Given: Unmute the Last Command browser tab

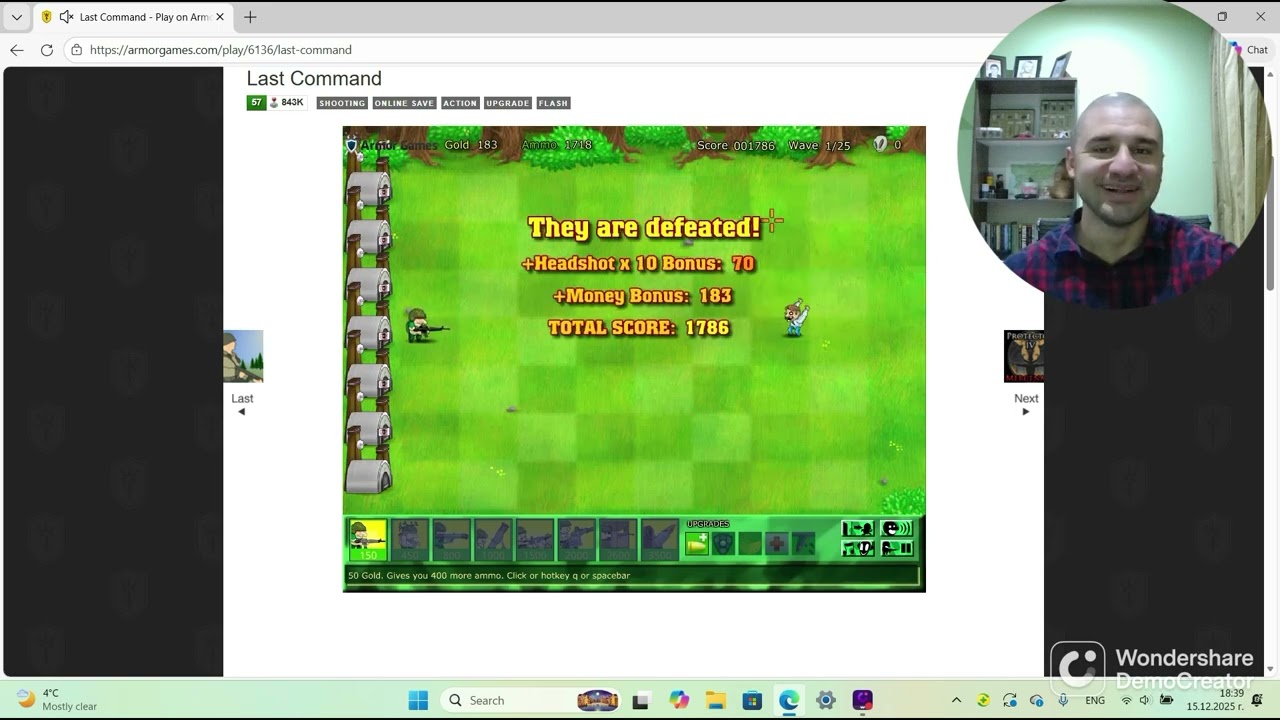Looking at the screenshot, I should 66,17.
